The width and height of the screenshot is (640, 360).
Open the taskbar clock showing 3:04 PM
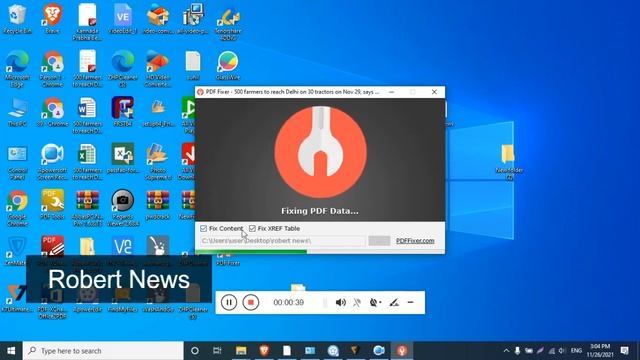click(x=600, y=351)
